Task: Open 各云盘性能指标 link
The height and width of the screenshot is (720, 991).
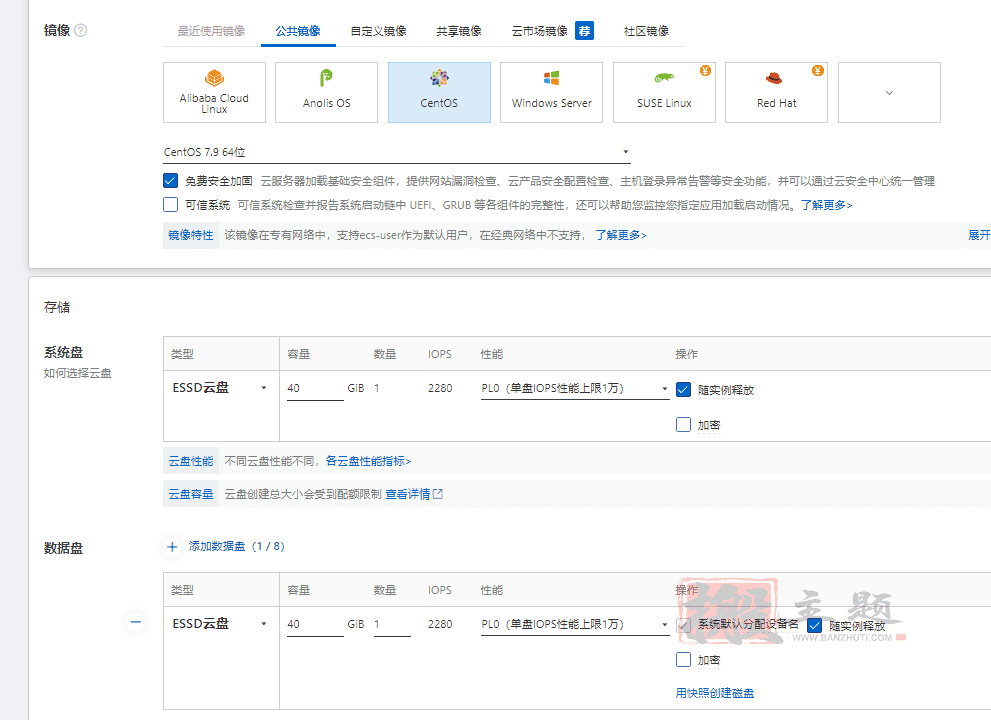Action: coord(368,461)
